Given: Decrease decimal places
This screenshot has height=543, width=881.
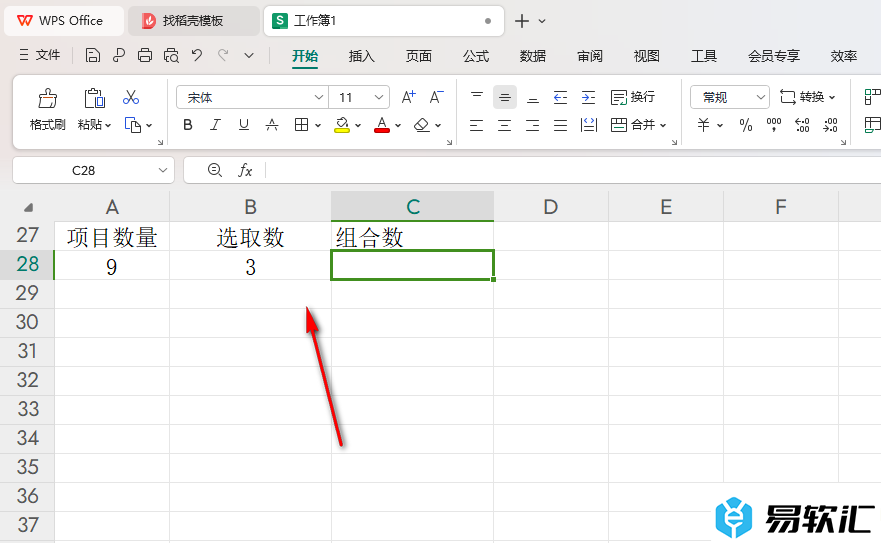Looking at the screenshot, I should (830, 125).
